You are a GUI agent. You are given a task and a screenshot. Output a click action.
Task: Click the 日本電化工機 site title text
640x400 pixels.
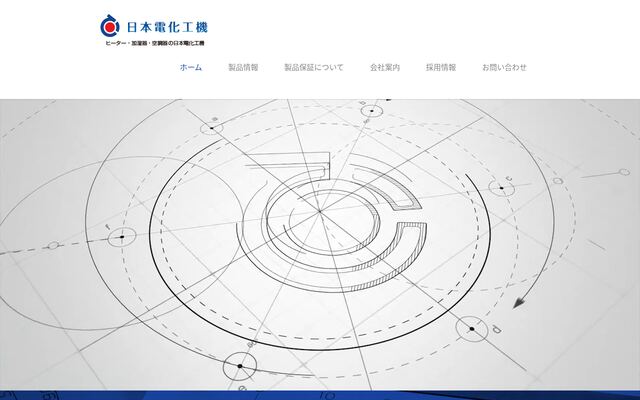167,27
